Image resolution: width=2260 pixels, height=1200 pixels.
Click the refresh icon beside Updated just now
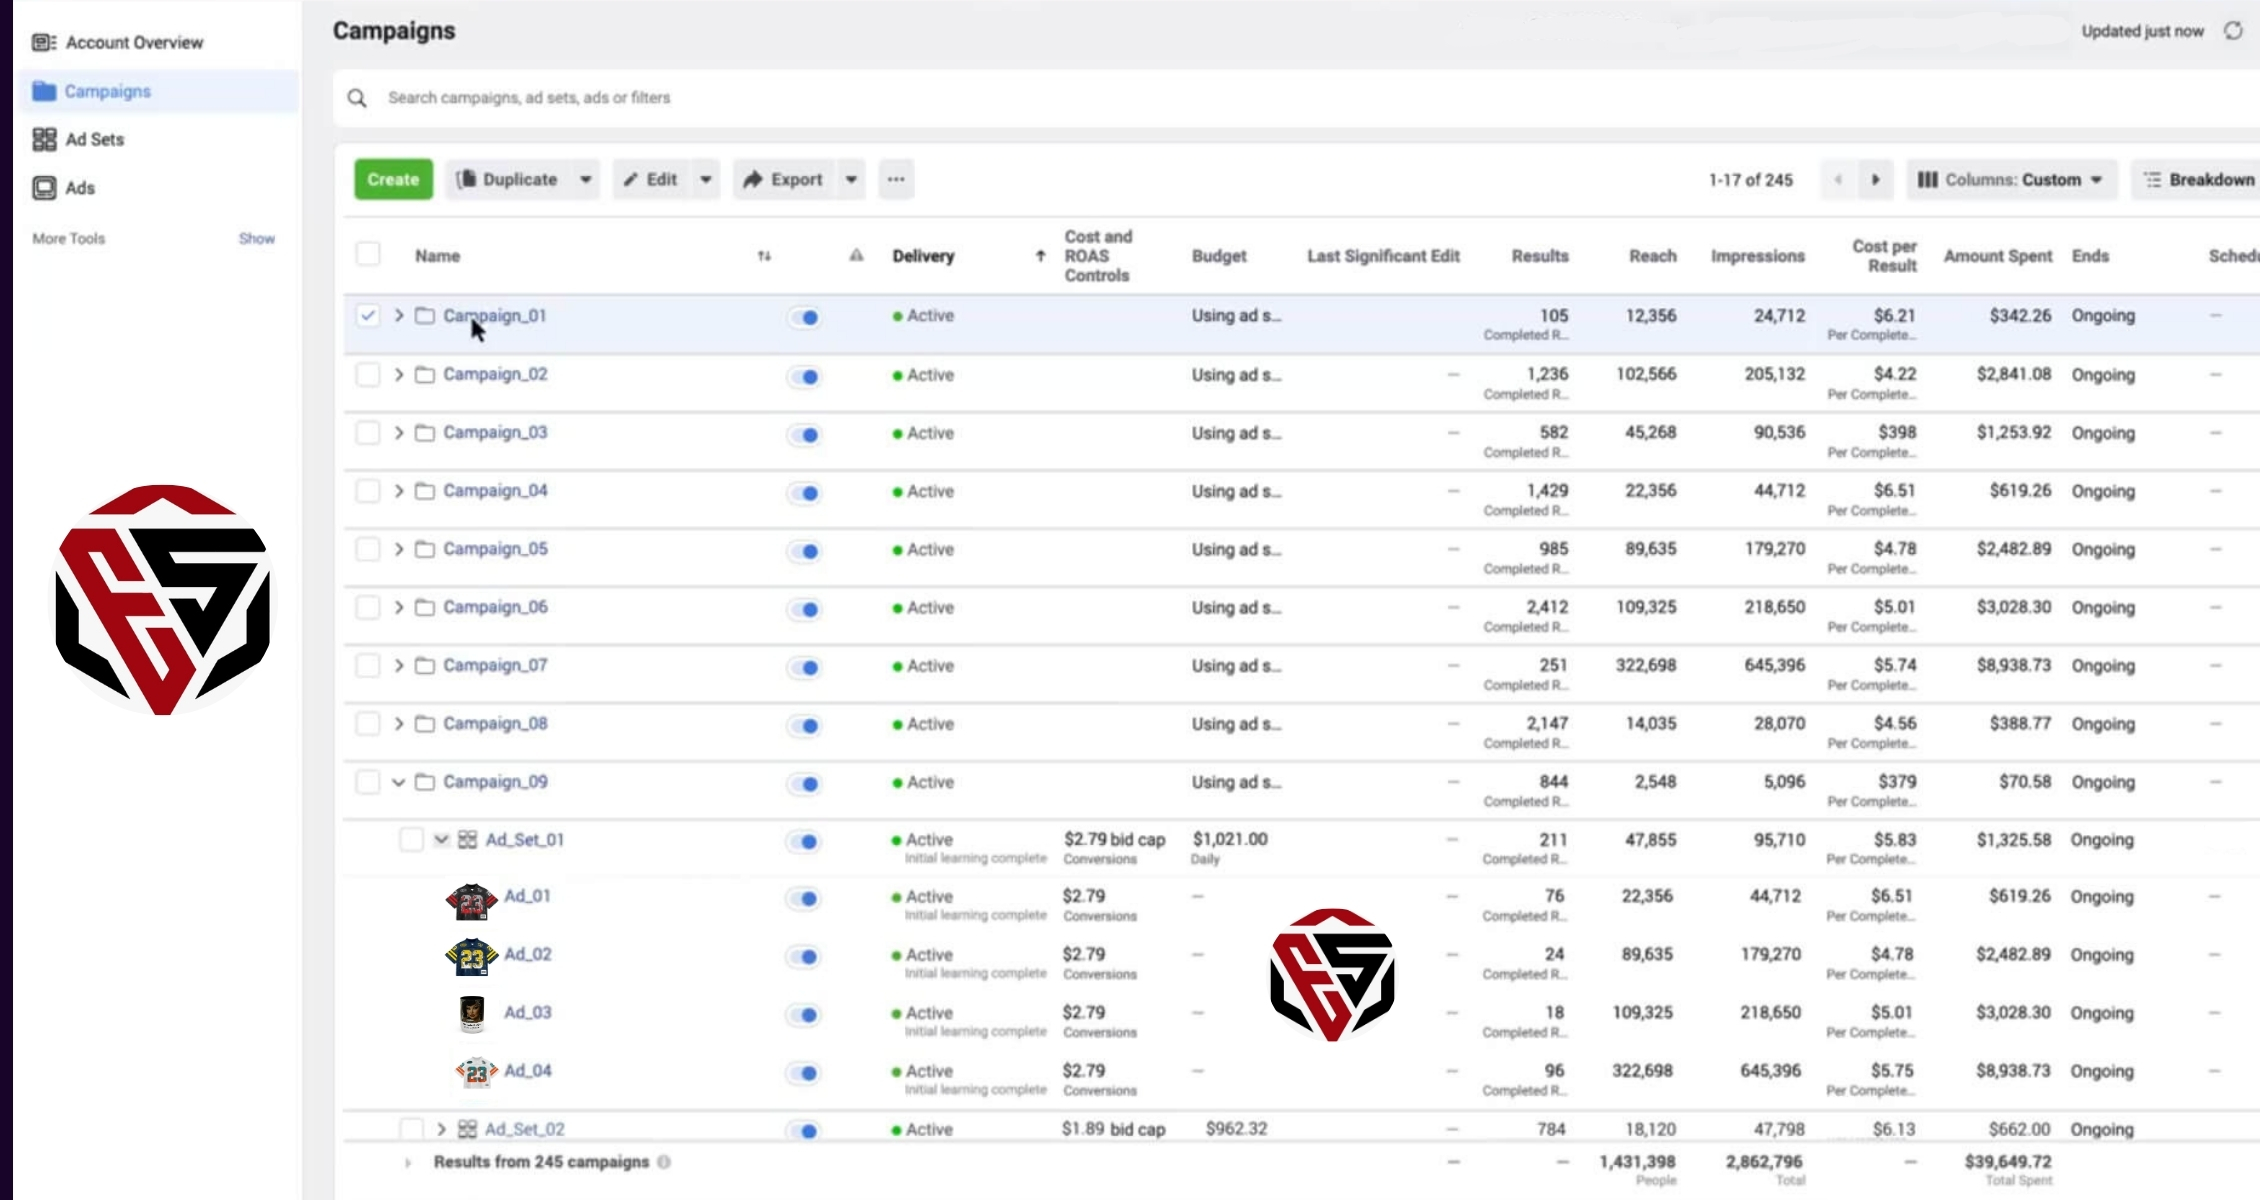[2233, 31]
